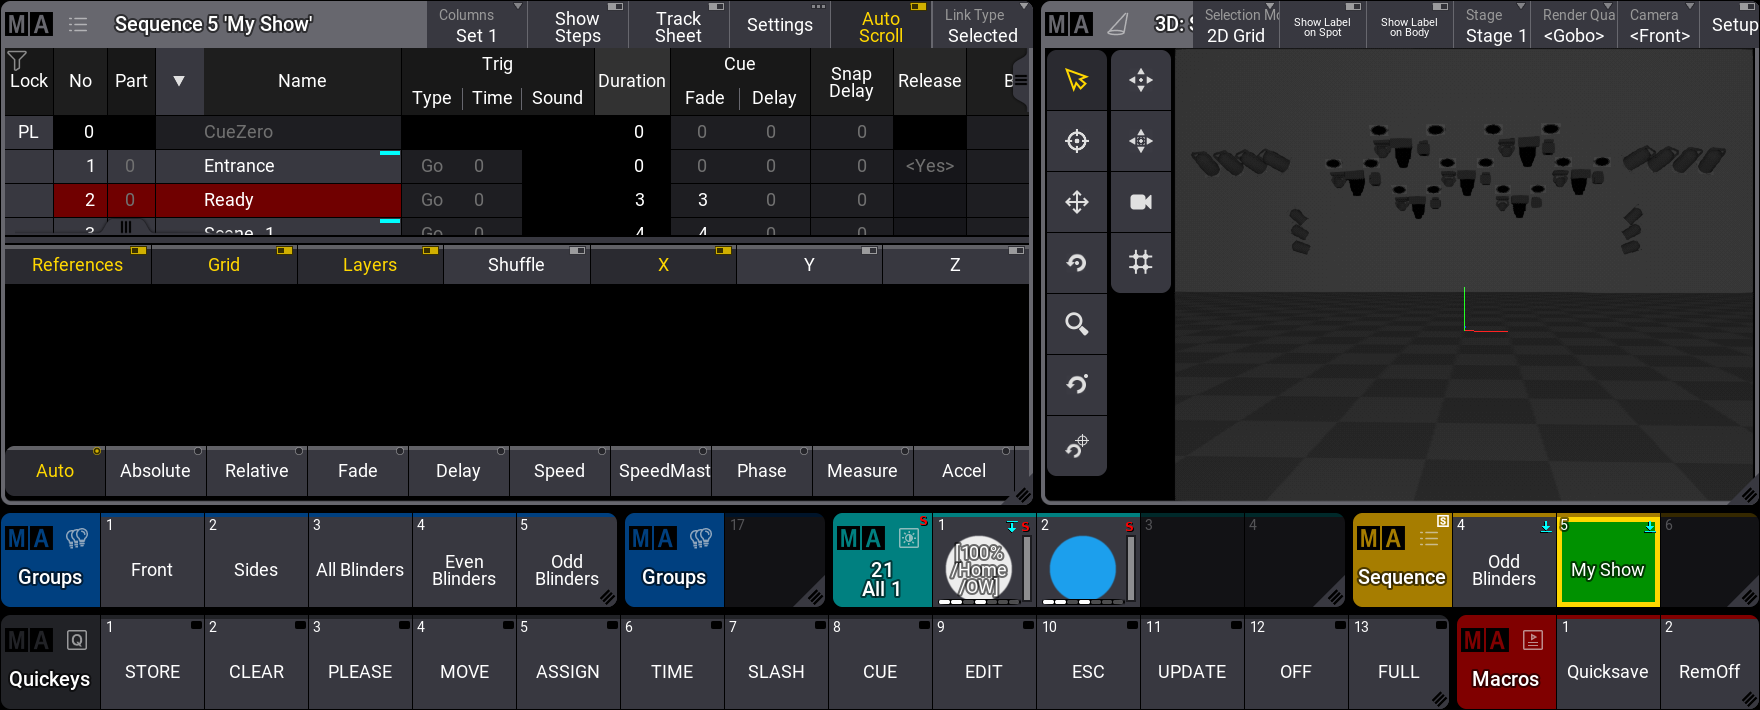Expand the Stage selection dropdown

1495,26
